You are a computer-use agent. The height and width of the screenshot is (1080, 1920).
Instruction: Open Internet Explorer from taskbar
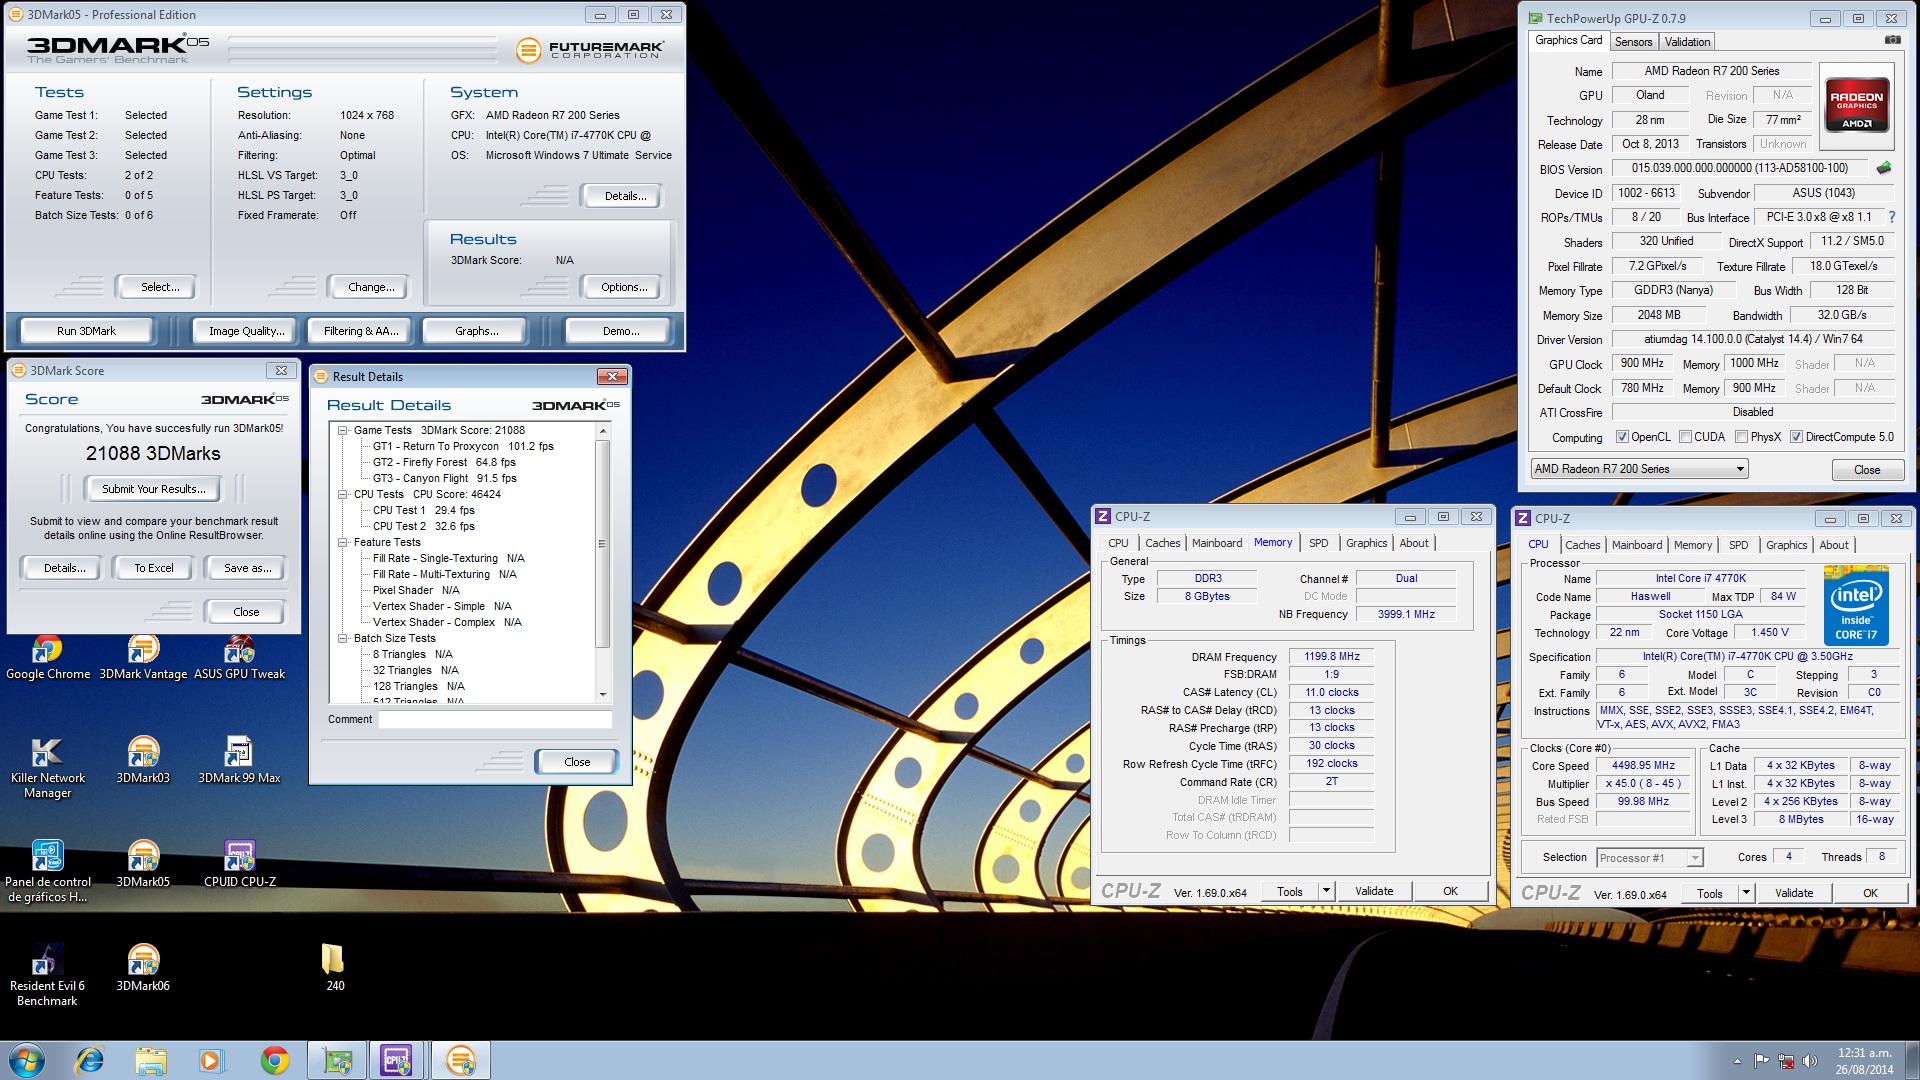click(89, 1060)
